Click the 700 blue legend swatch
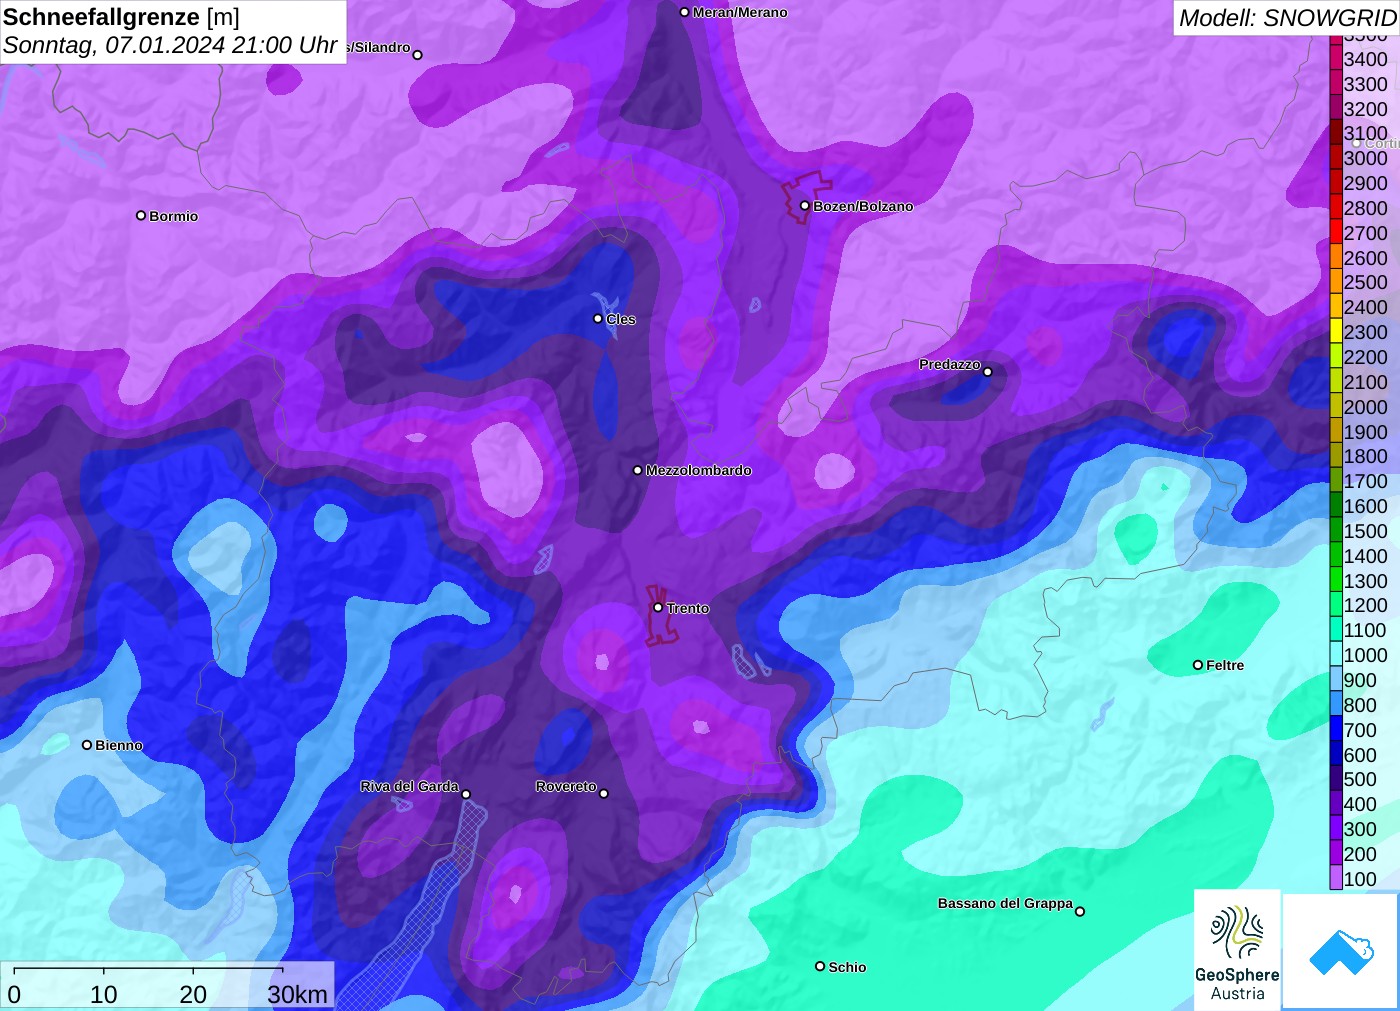The width and height of the screenshot is (1400, 1011). point(1335,729)
